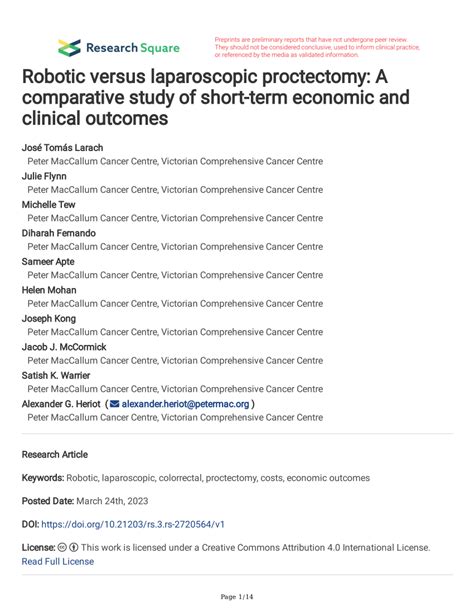Click the red preprint disclaimer text
This screenshot has height=613, width=474.
[317, 47]
